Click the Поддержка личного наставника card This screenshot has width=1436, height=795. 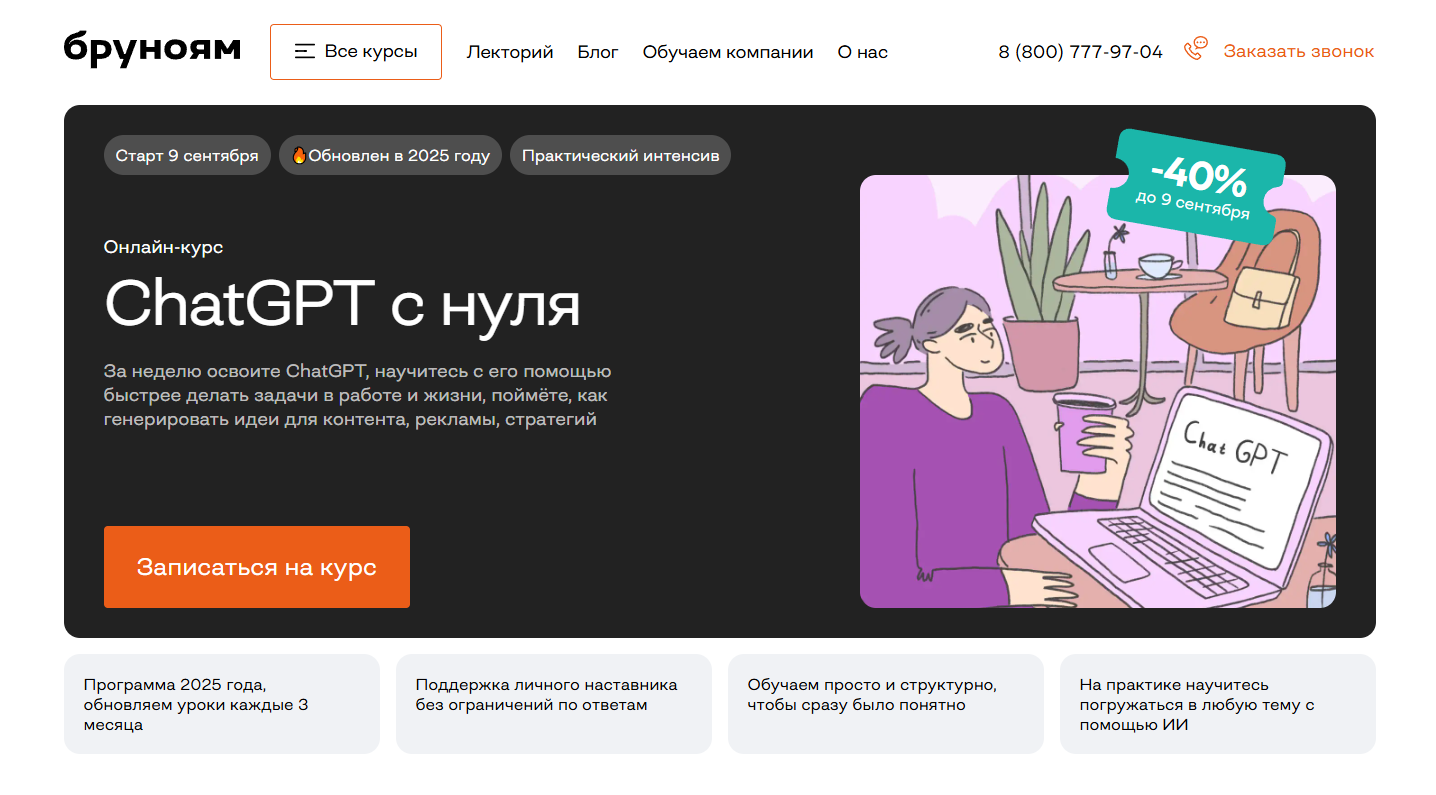click(554, 704)
